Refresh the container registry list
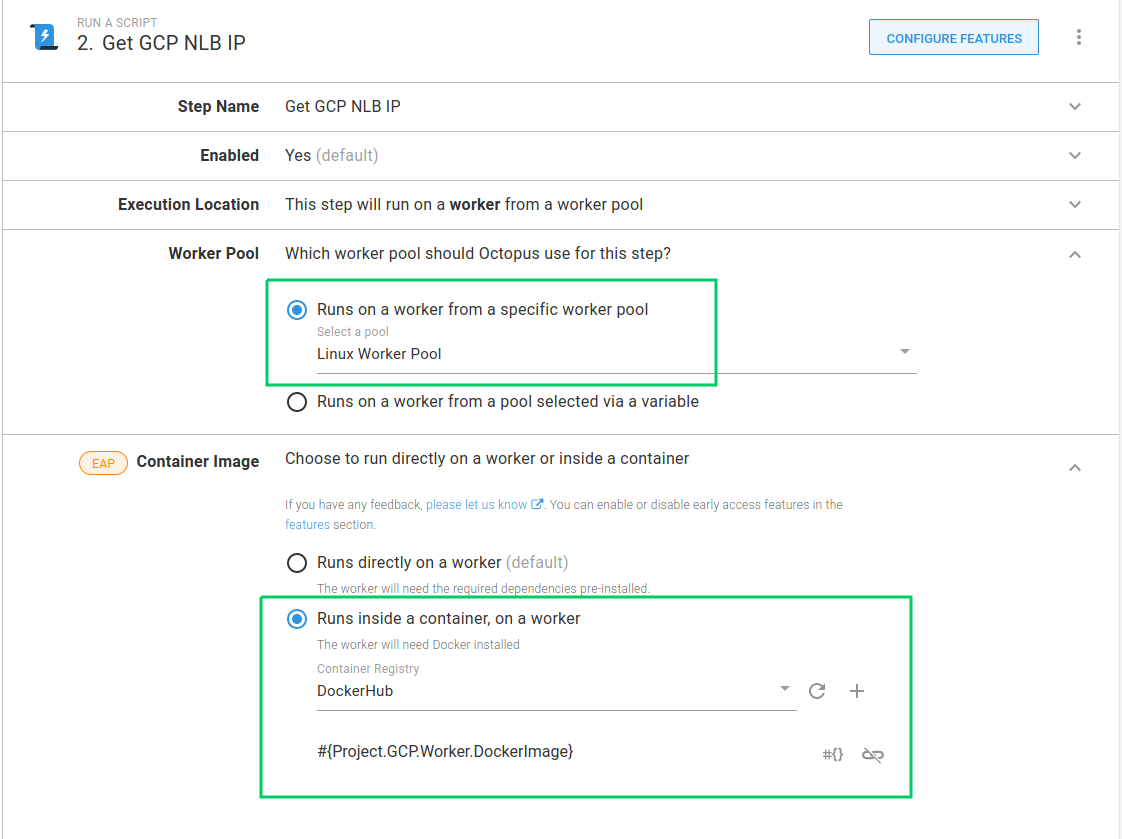This screenshot has height=839, width=1122. click(817, 691)
